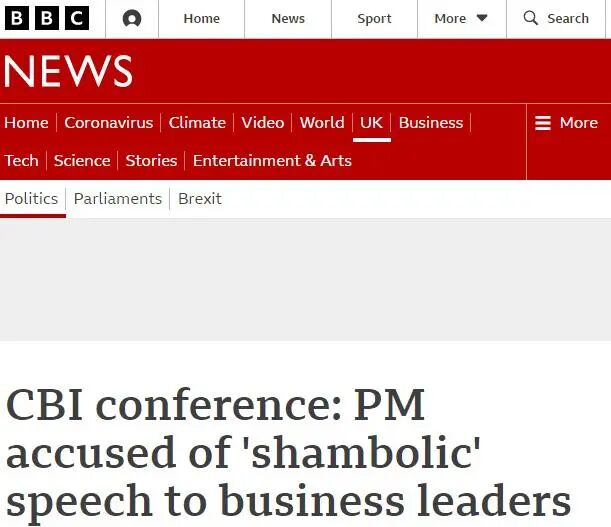Select the UK section tab

click(371, 123)
